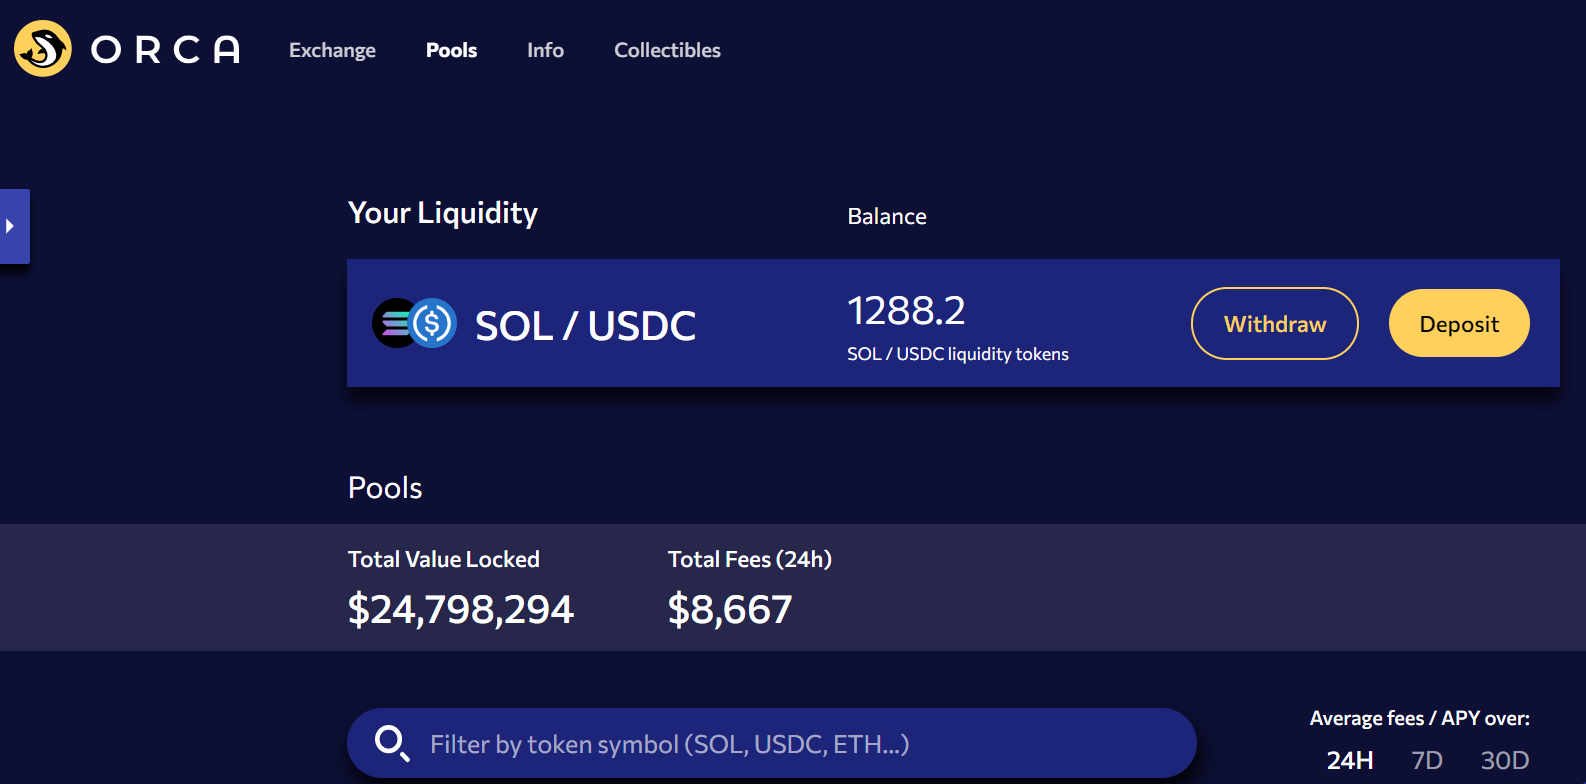Click the search magnifier icon
1586x784 pixels.
coord(391,743)
